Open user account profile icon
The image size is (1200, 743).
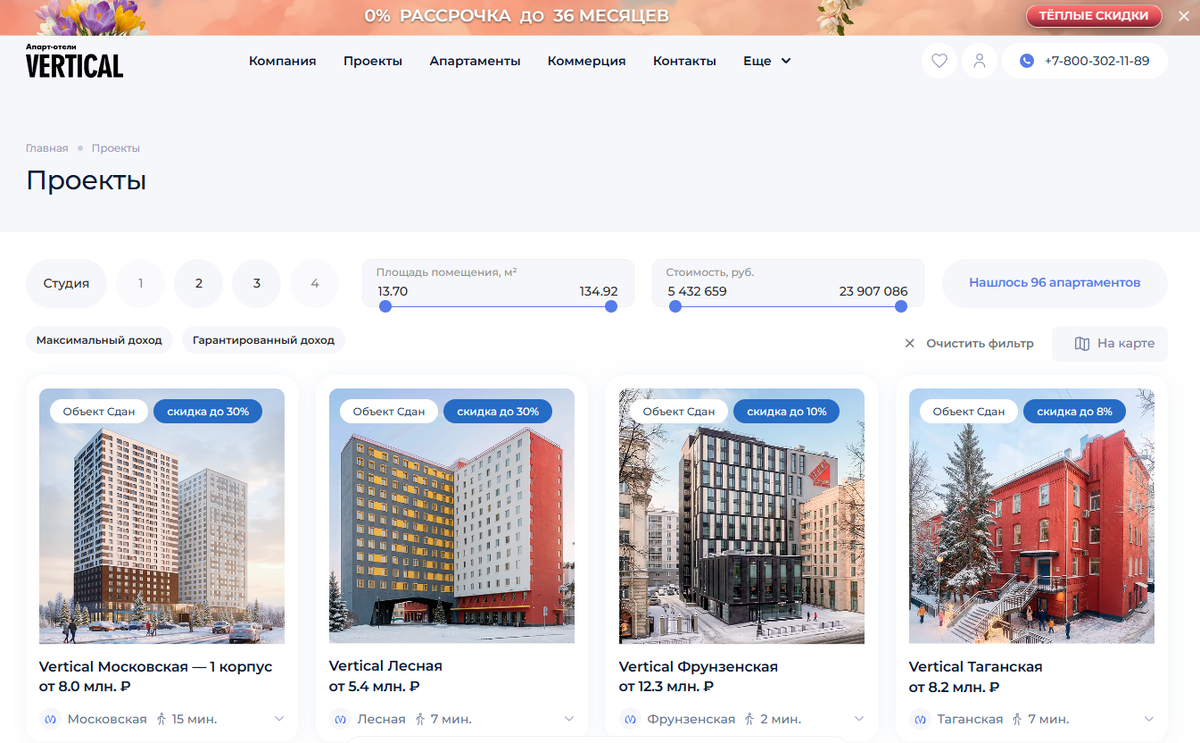coord(979,61)
